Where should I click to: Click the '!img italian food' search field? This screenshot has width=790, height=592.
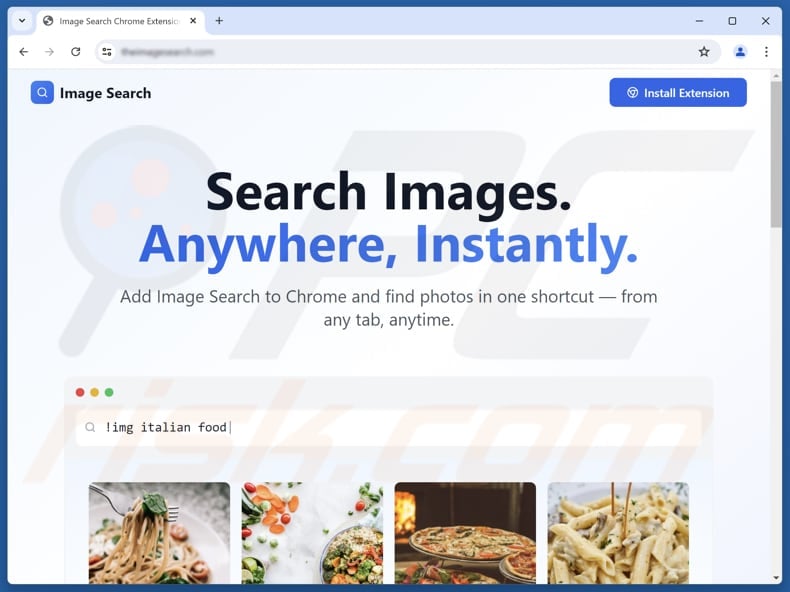click(388, 428)
